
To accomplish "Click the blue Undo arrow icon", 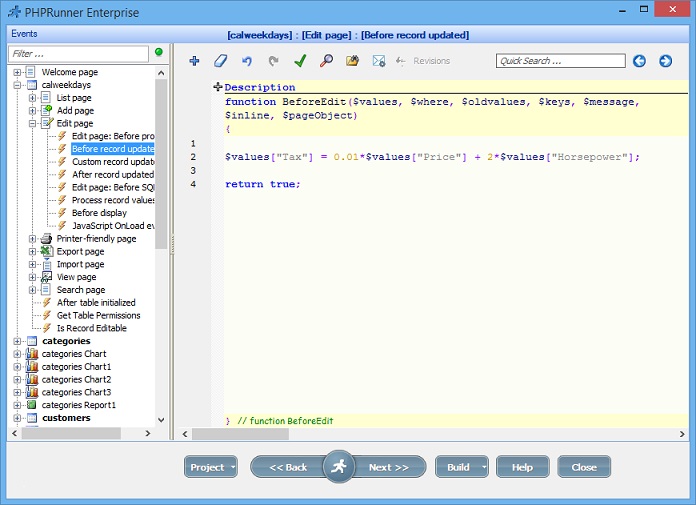I will [247, 61].
